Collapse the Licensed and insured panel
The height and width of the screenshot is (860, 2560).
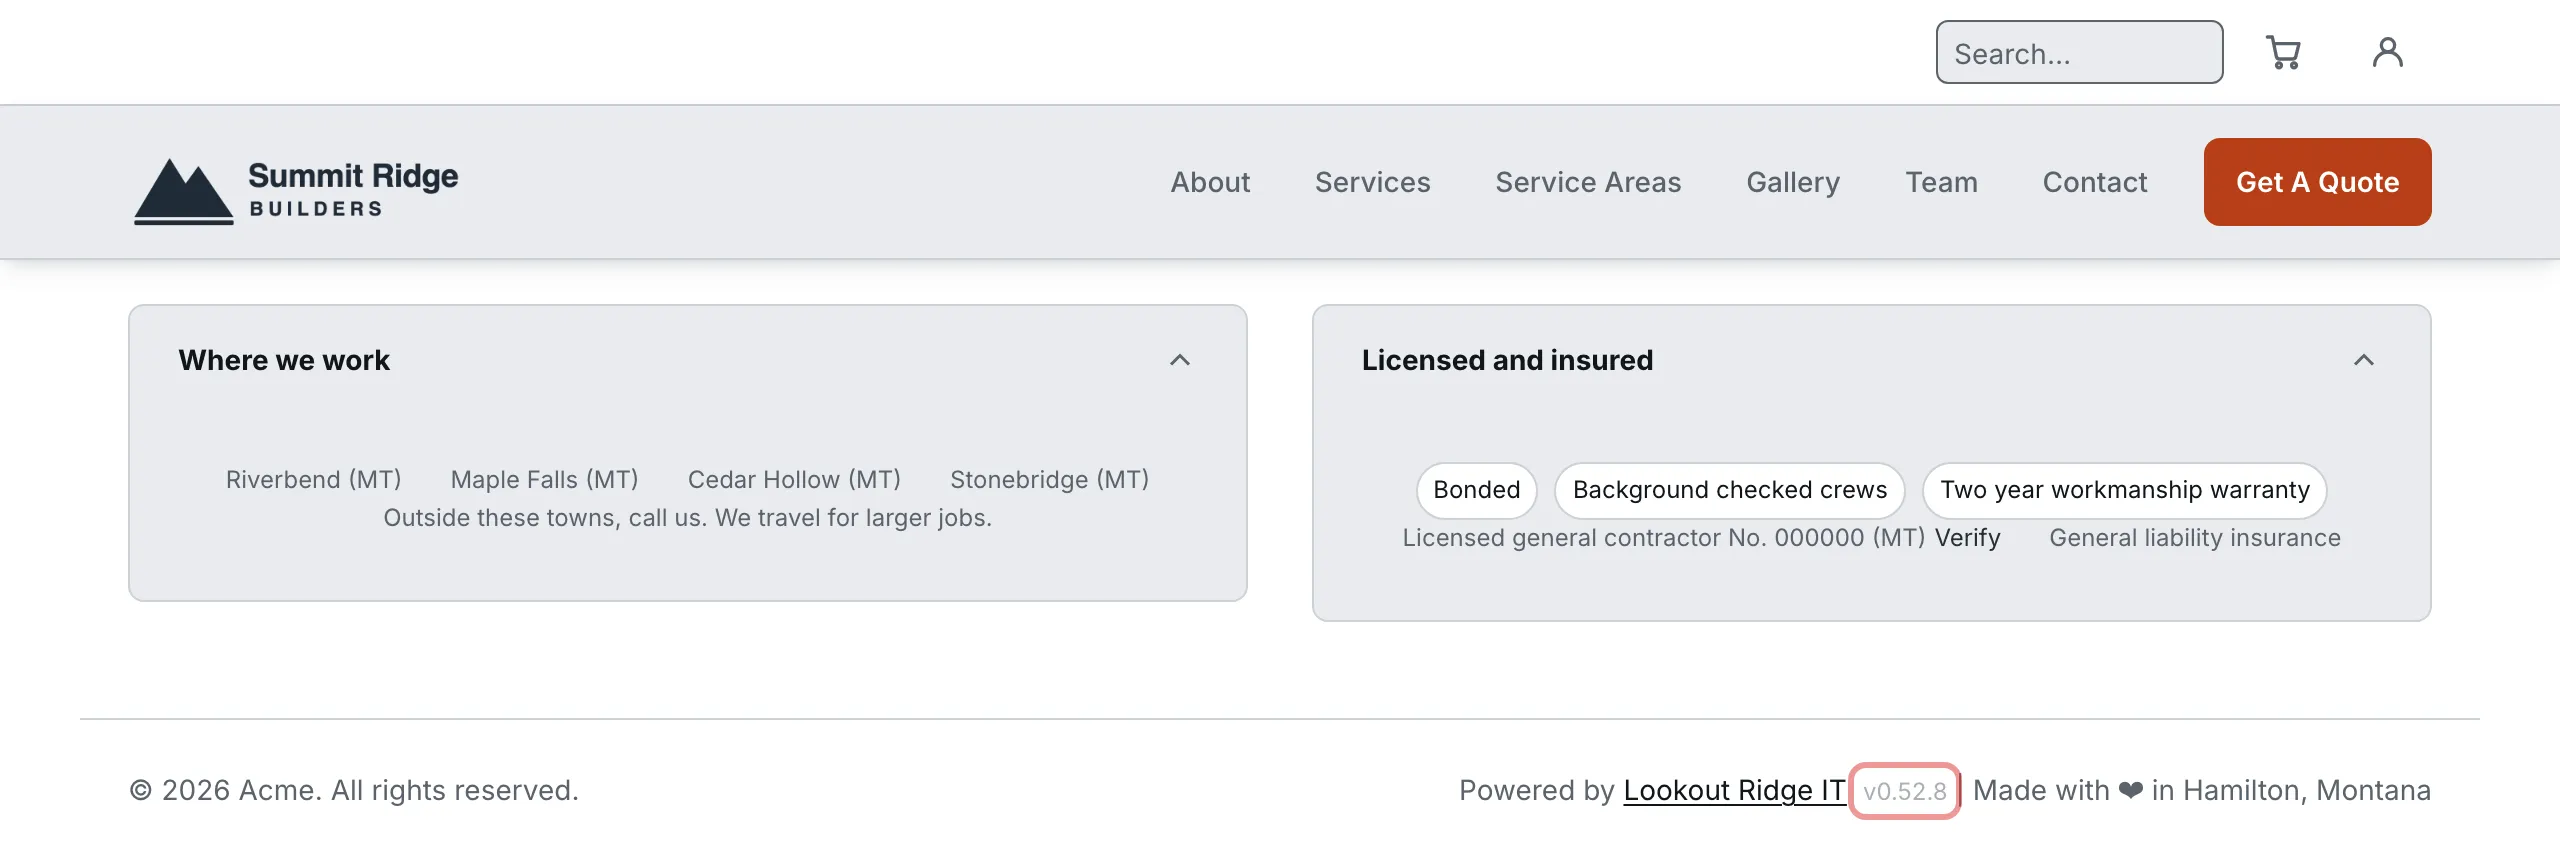click(2364, 360)
